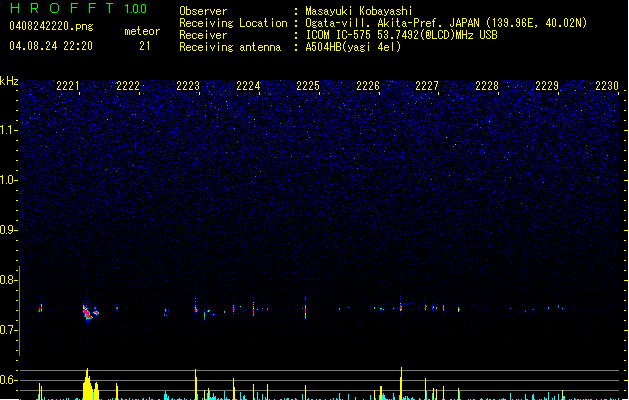The image size is (629, 400).
Task: Click the 2230 time axis marker
Action: tap(607, 86)
